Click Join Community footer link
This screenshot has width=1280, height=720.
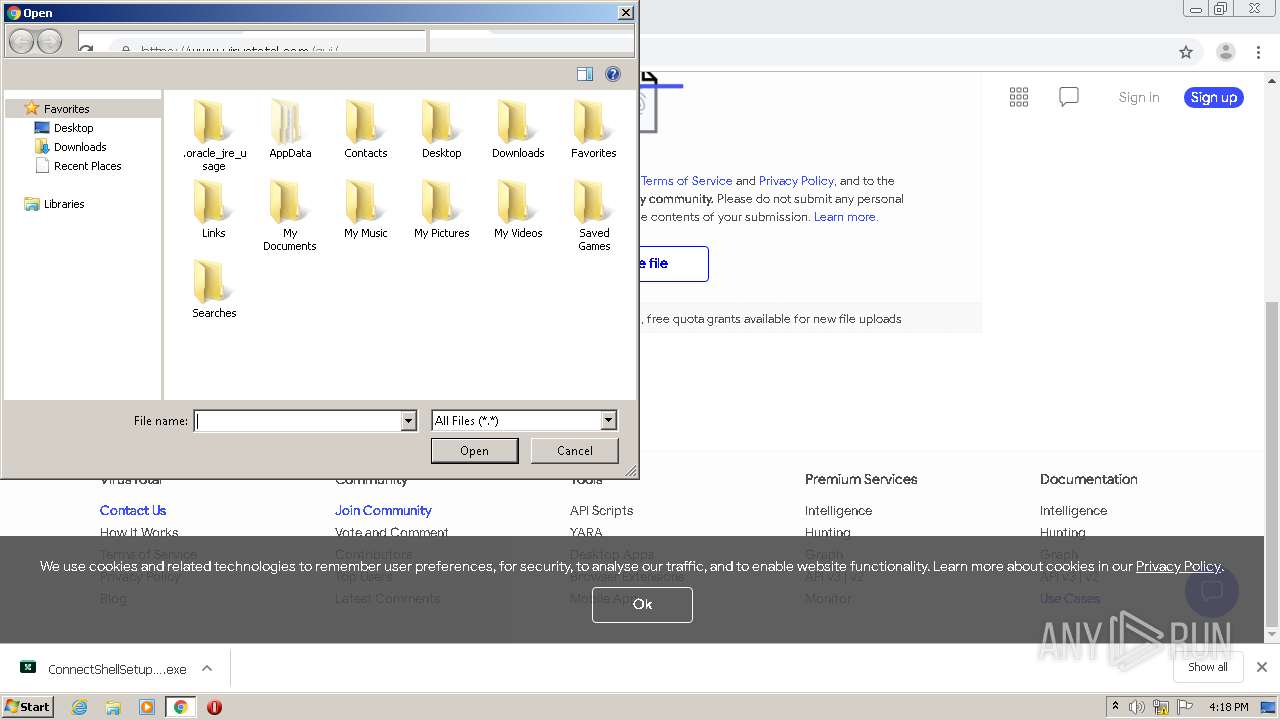pos(383,510)
